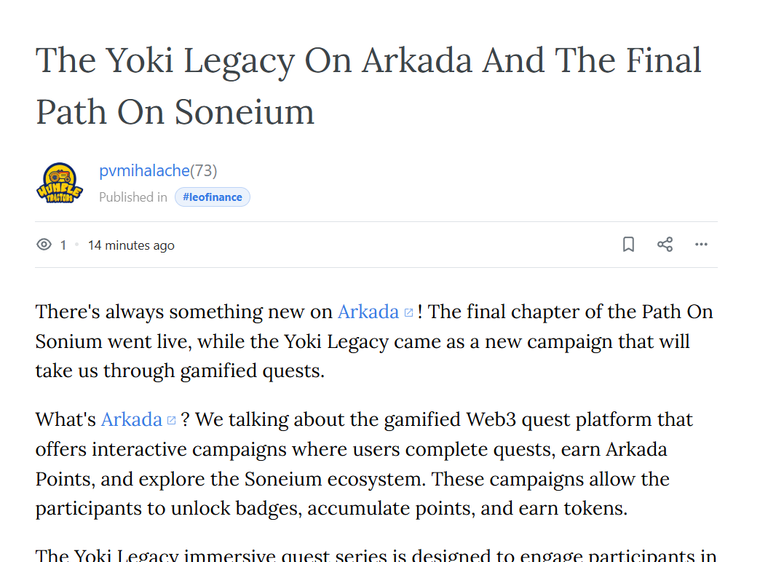Click the paragraph describing Arkada Points
The image size is (768, 562).
pyautogui.click(x=364, y=464)
